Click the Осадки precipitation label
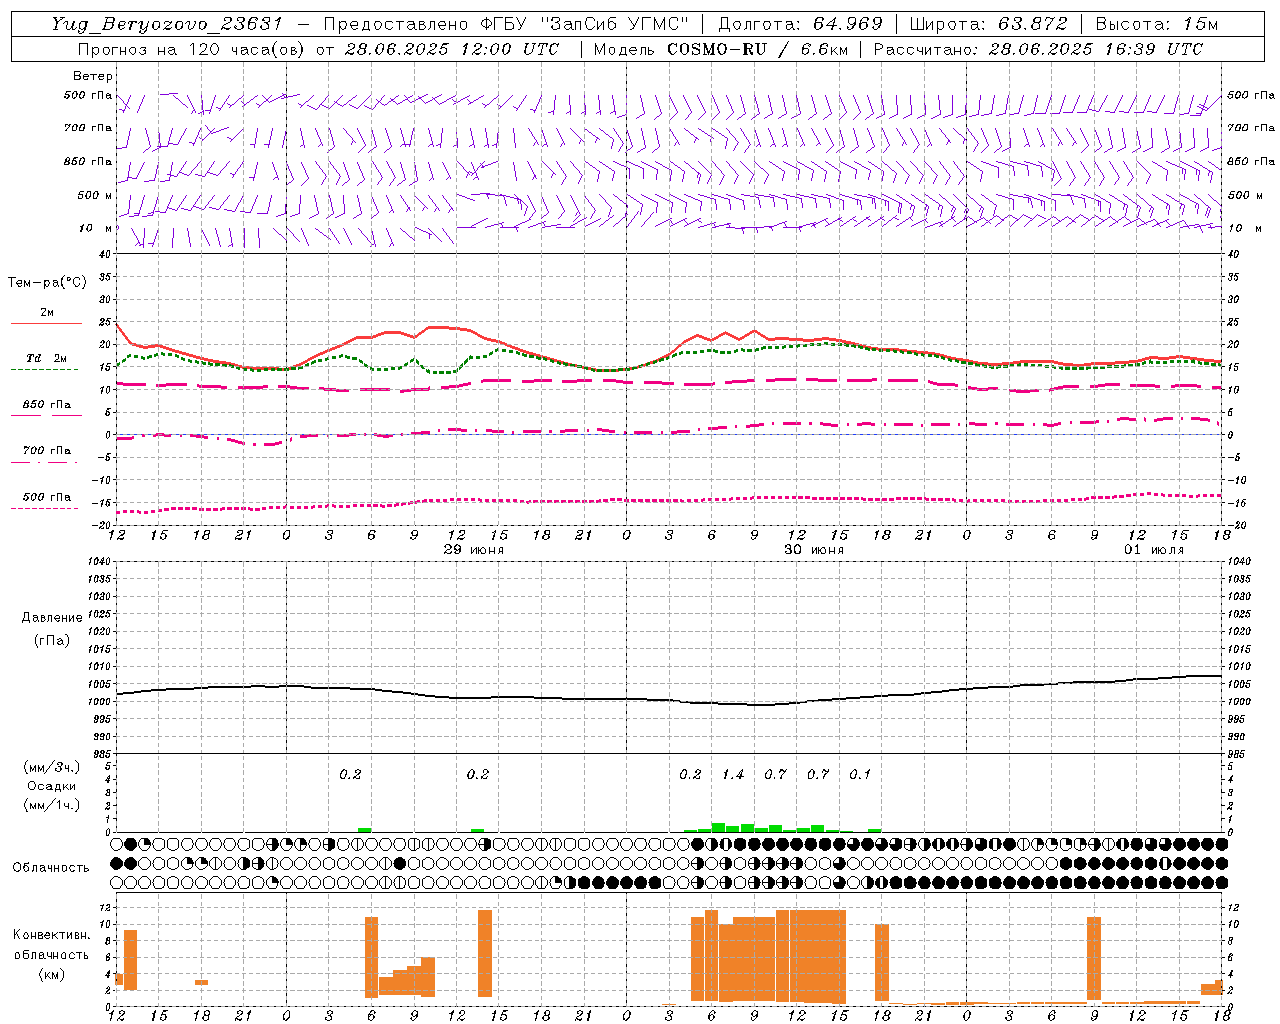Screen dimensions: 1280x1024 pyautogui.click(x=53, y=786)
